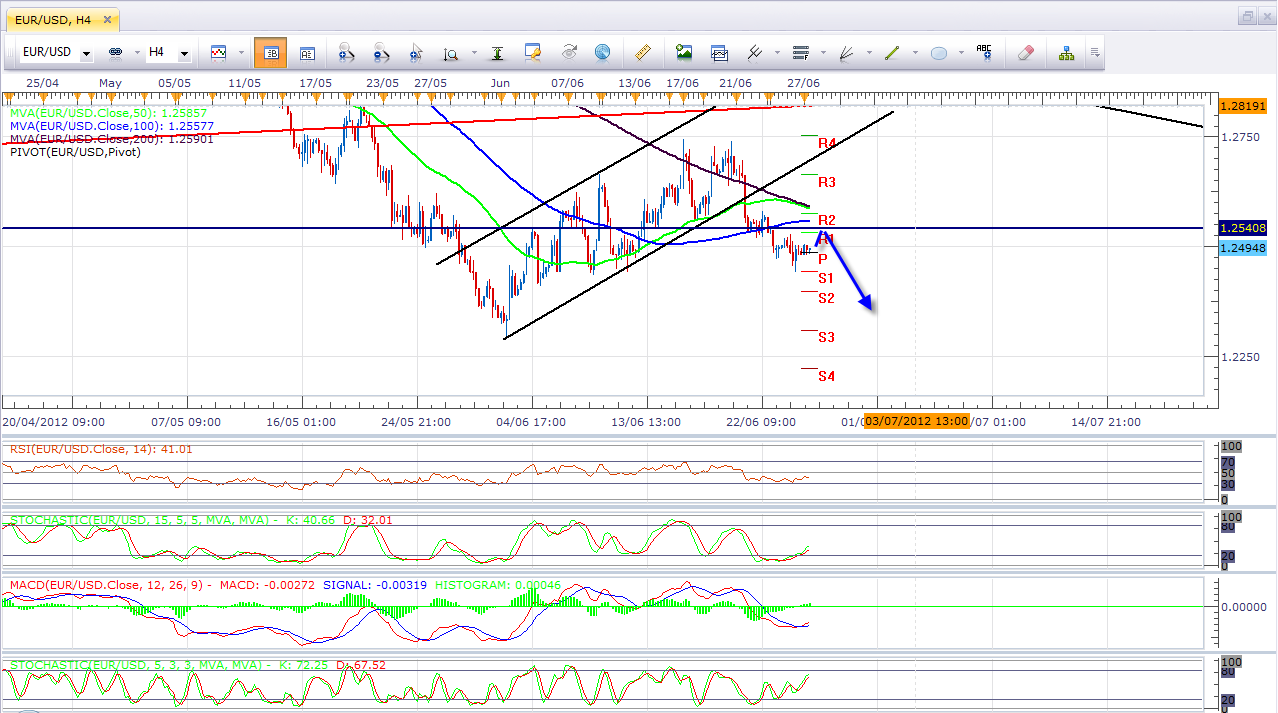Click the green hierarchy tree icon
Image resolution: width=1278 pixels, height=713 pixels.
(1066, 52)
